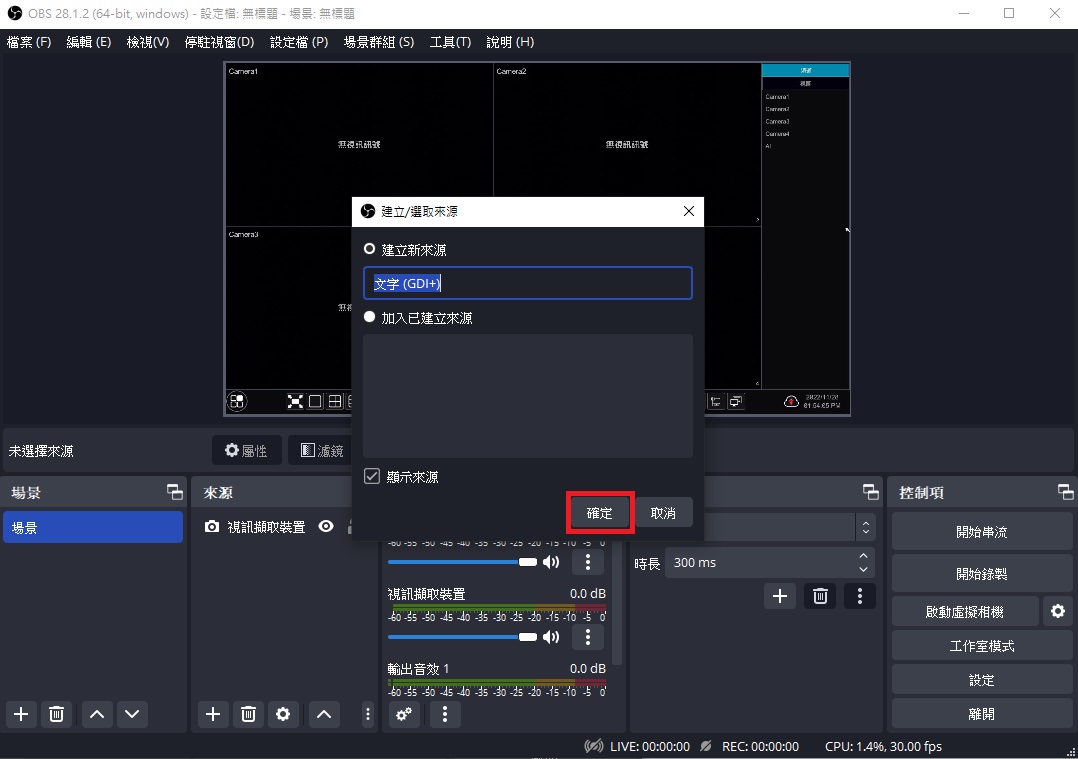
Task: Add a transition with the plus below 時長
Action: tap(780, 596)
